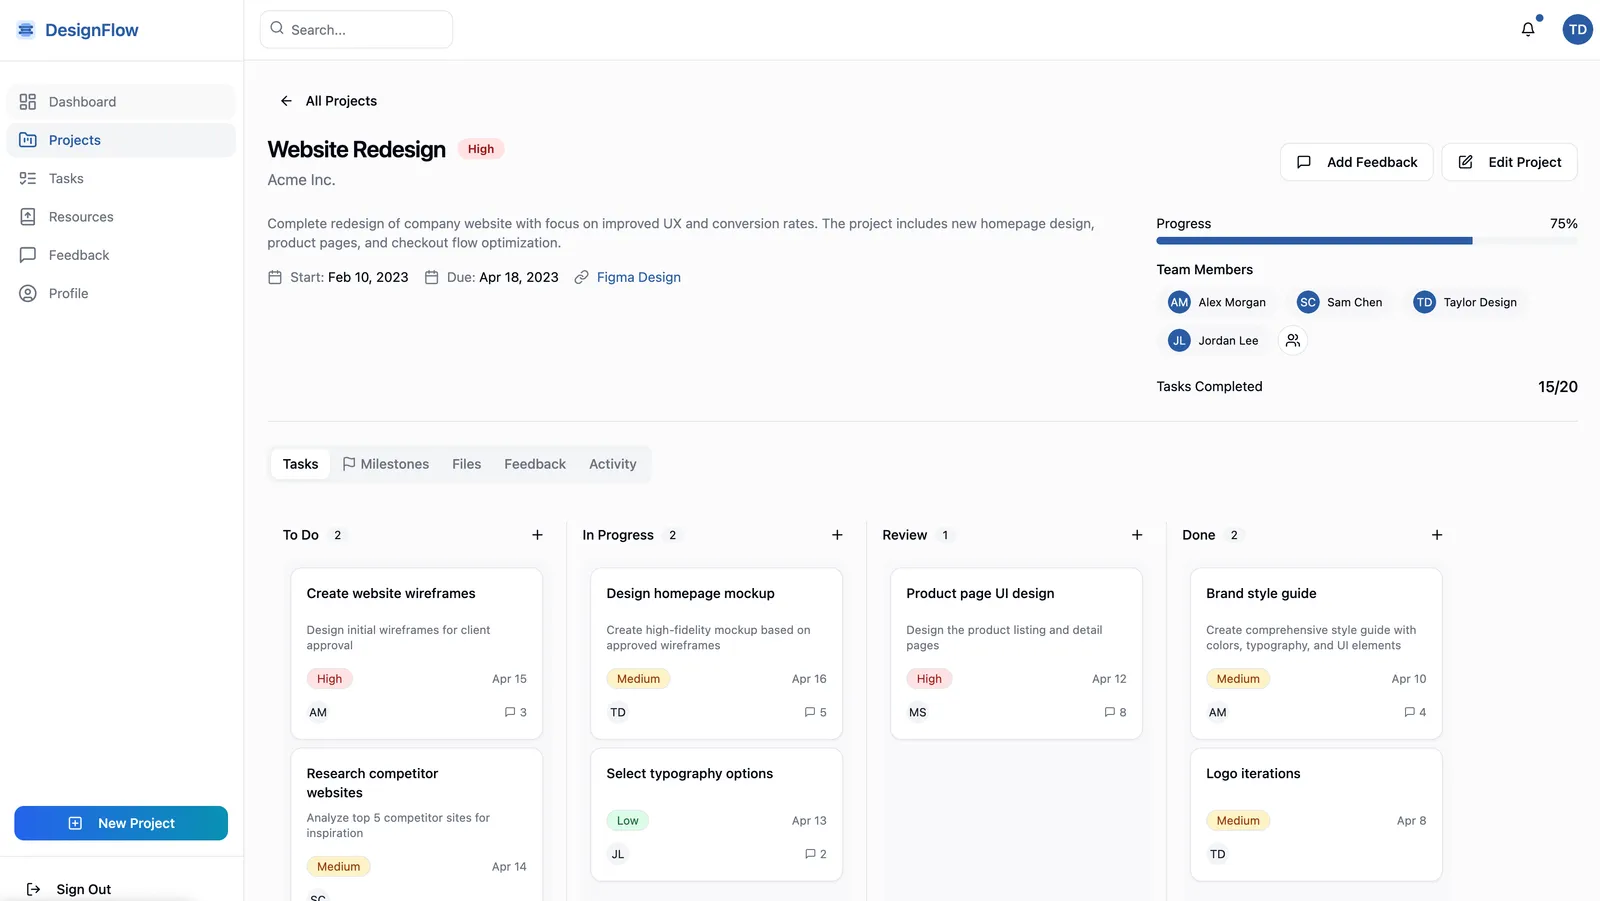Click the add team member icon
Viewport: 1600px width, 901px height.
coord(1293,341)
